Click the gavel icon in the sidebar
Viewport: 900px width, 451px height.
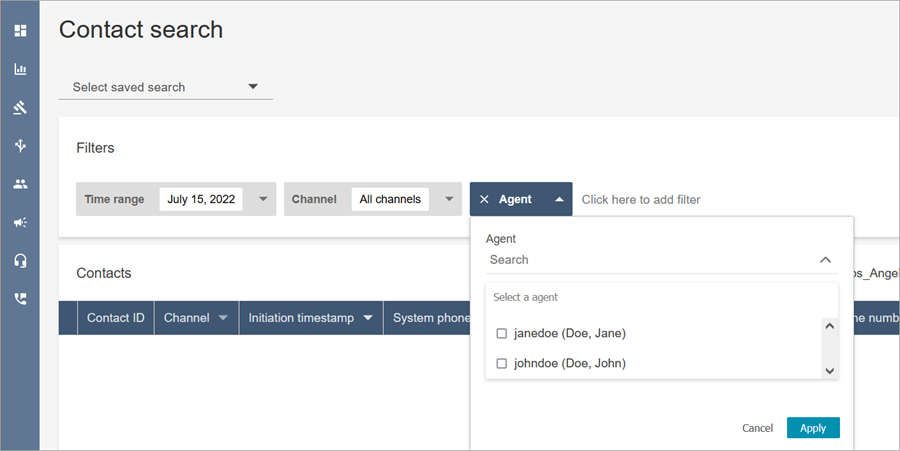pyautogui.click(x=20, y=108)
